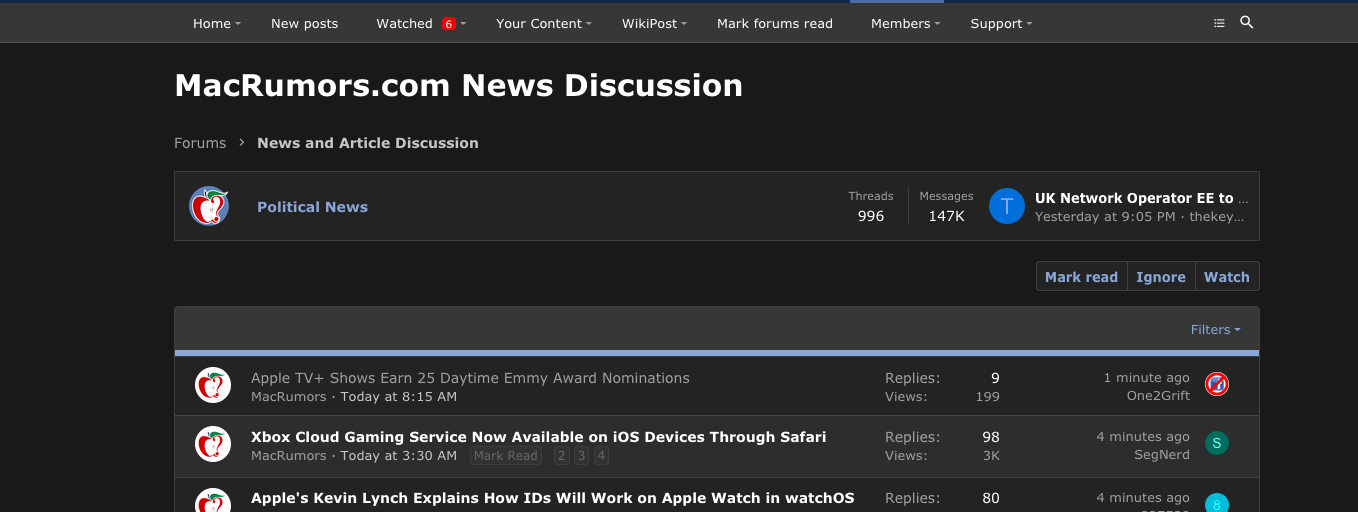Expand the Home dropdown arrow
The image size is (1358, 512).
[x=238, y=24]
